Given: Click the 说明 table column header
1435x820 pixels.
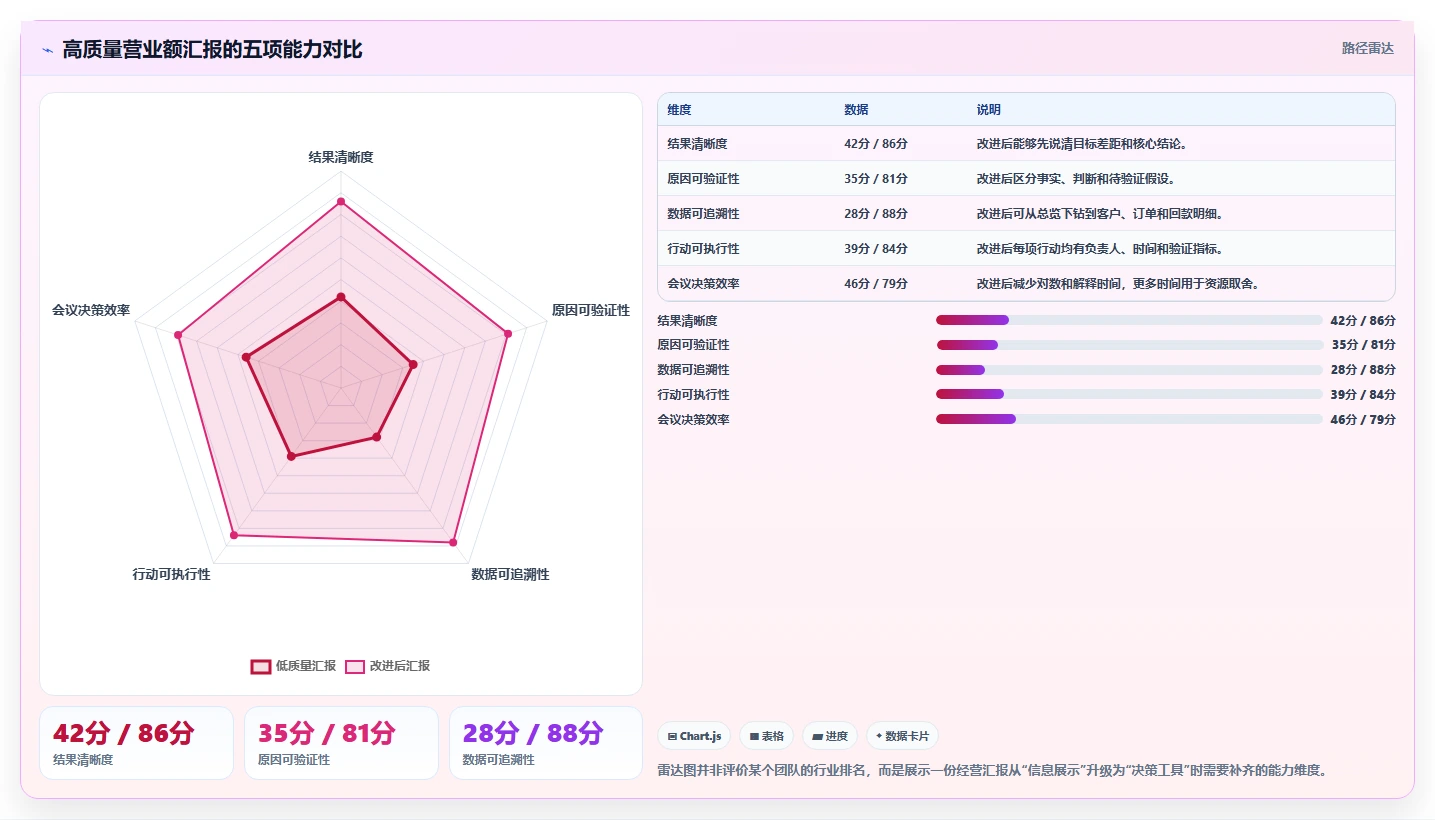Looking at the screenshot, I should pos(989,110).
